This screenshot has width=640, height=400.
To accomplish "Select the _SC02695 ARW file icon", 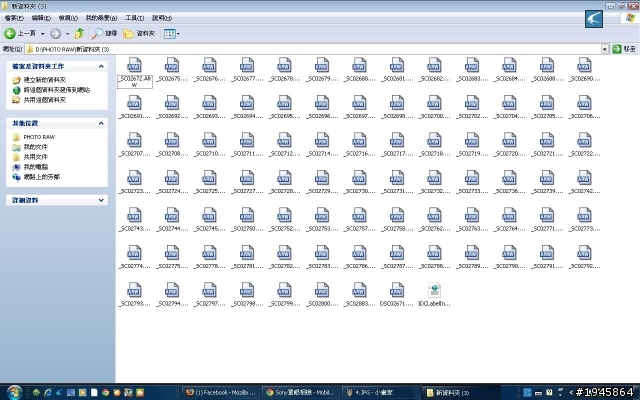I will pos(284,103).
